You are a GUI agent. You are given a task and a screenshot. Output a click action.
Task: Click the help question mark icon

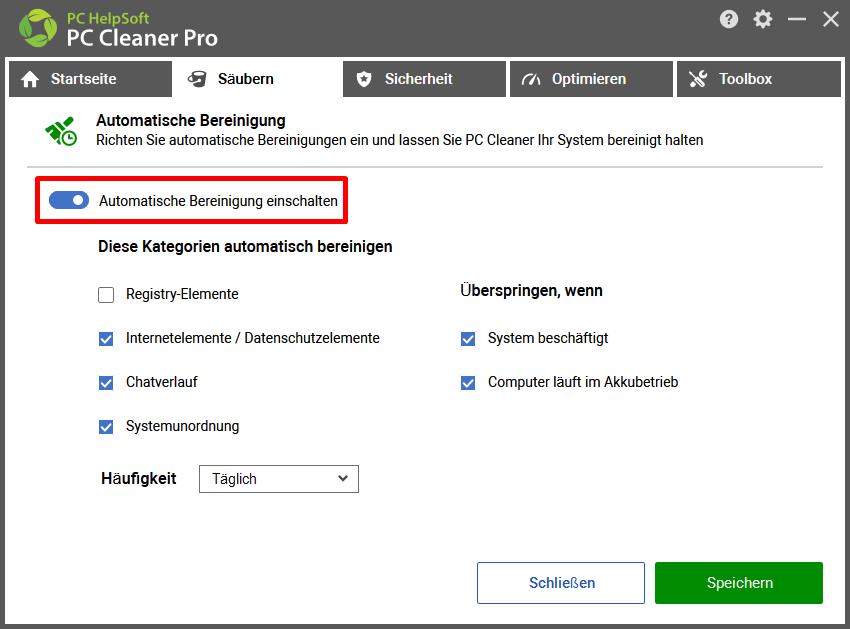click(729, 20)
